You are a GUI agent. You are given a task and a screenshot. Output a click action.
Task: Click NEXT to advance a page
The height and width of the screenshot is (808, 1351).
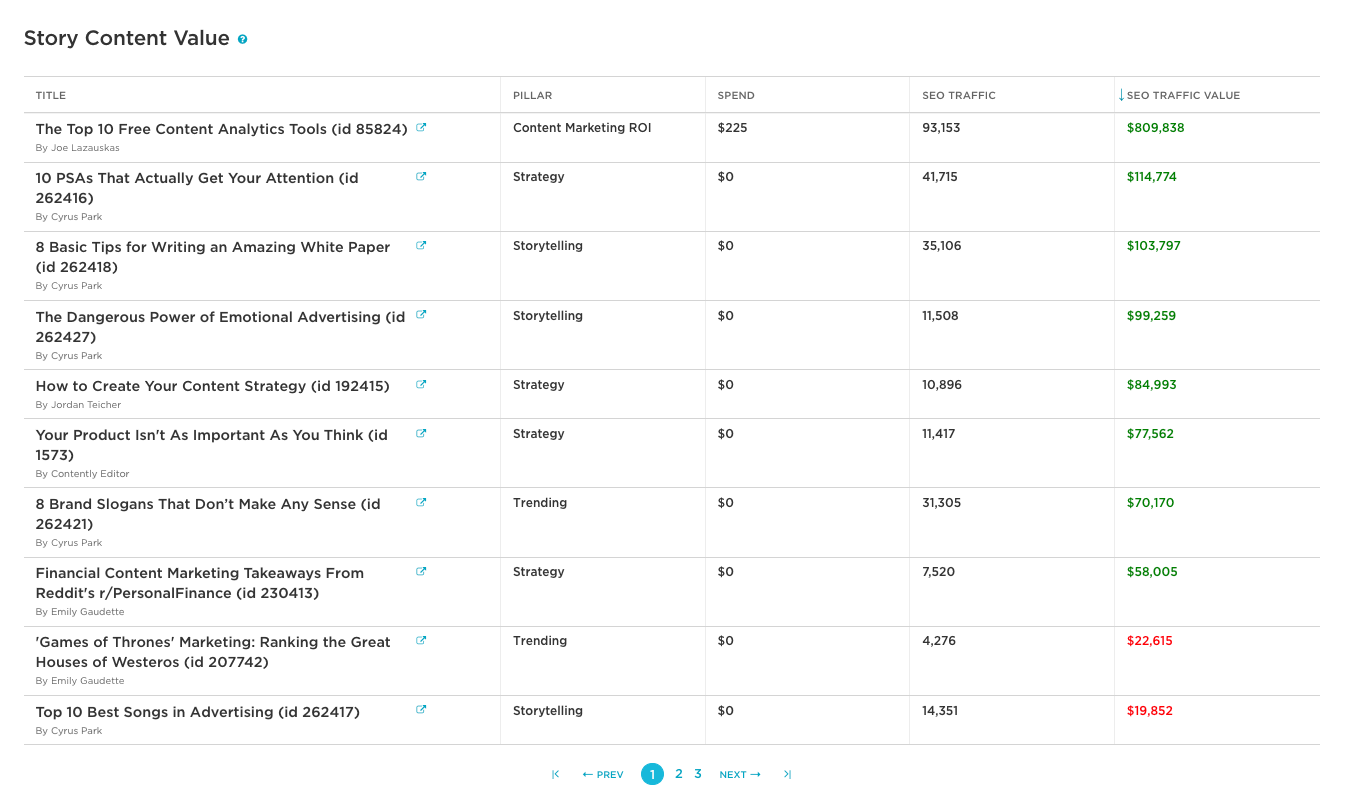point(739,773)
